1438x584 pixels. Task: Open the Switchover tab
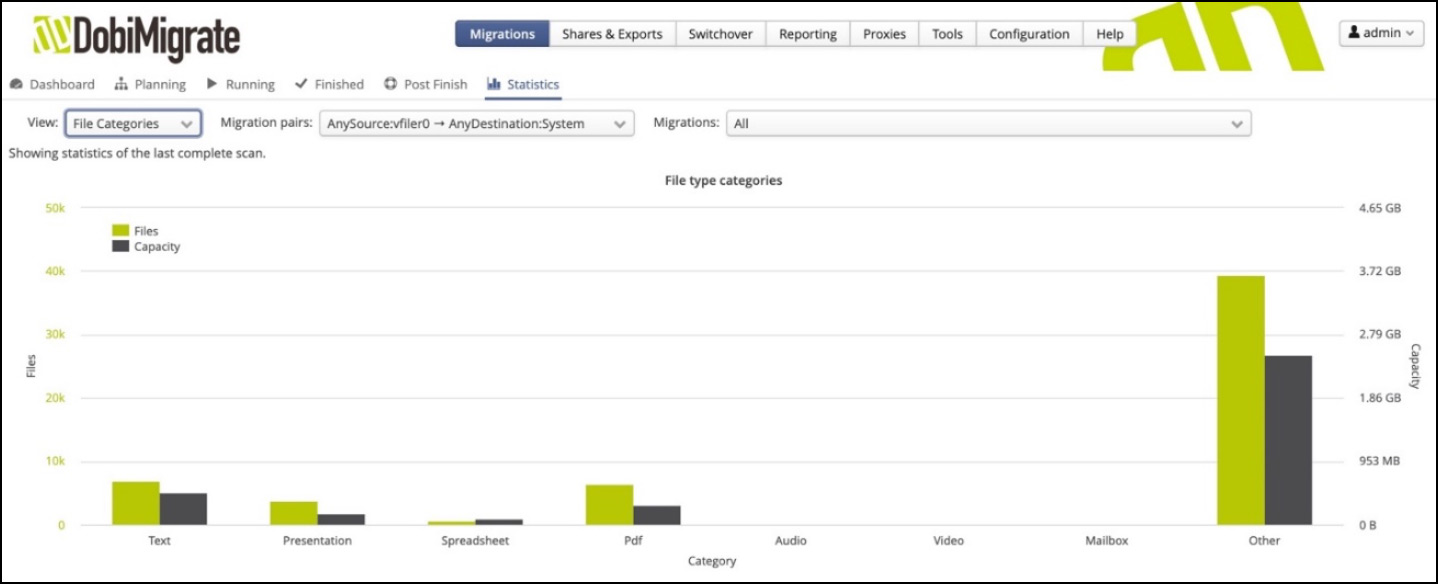[720, 34]
